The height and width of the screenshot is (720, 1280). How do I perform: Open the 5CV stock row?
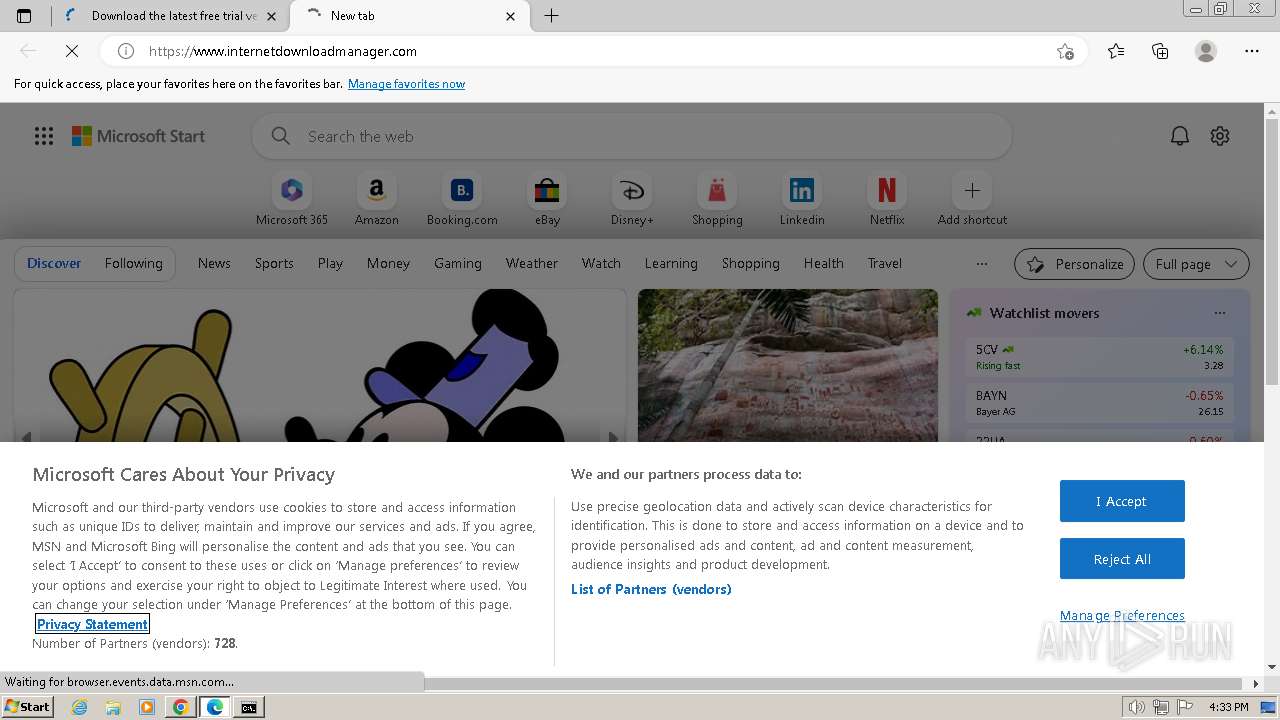point(1099,357)
